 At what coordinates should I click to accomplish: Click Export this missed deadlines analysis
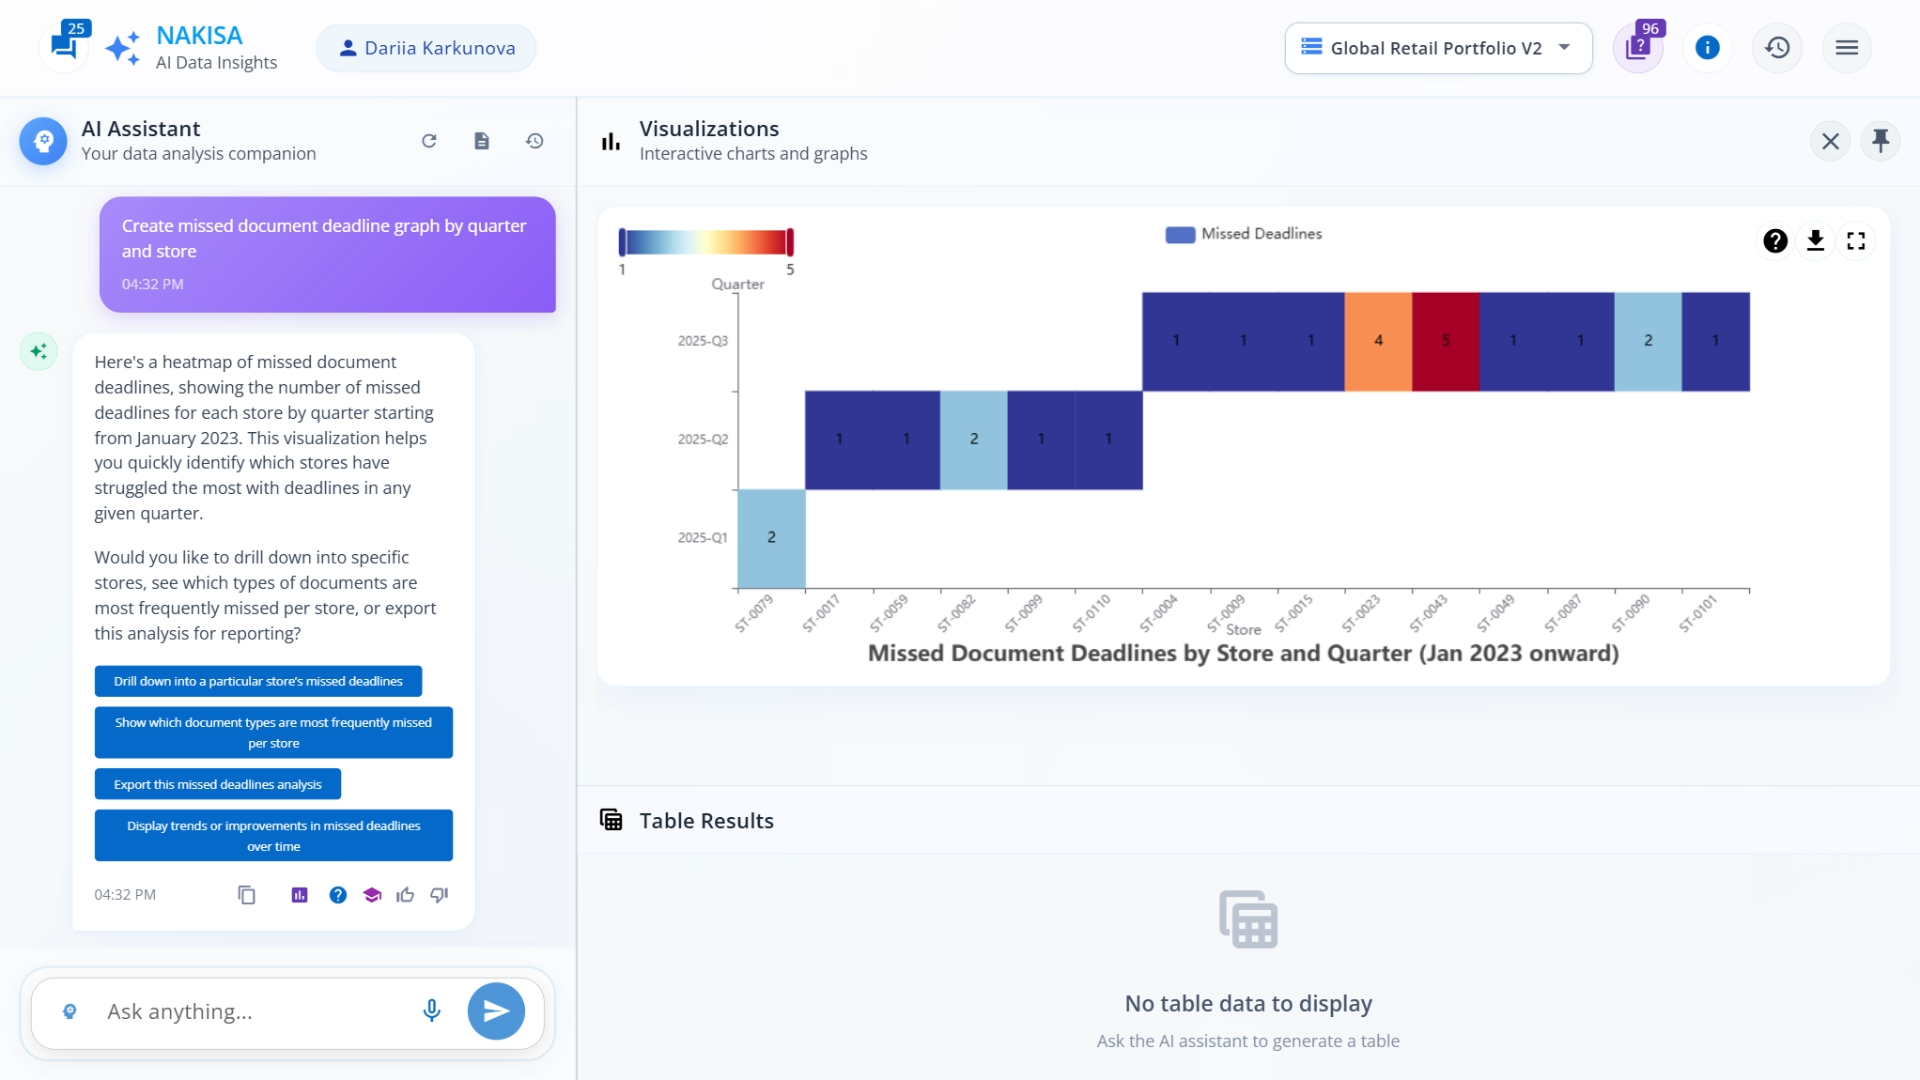[x=217, y=784]
